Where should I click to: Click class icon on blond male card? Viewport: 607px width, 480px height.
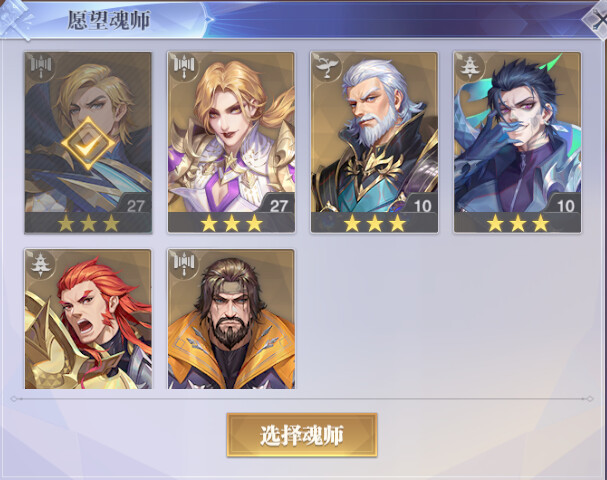point(41,67)
